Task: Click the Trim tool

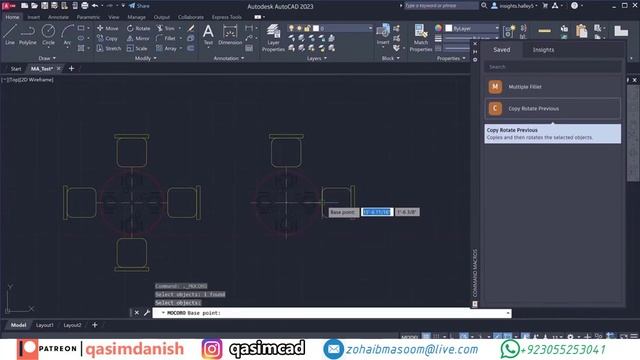Action: (165, 28)
